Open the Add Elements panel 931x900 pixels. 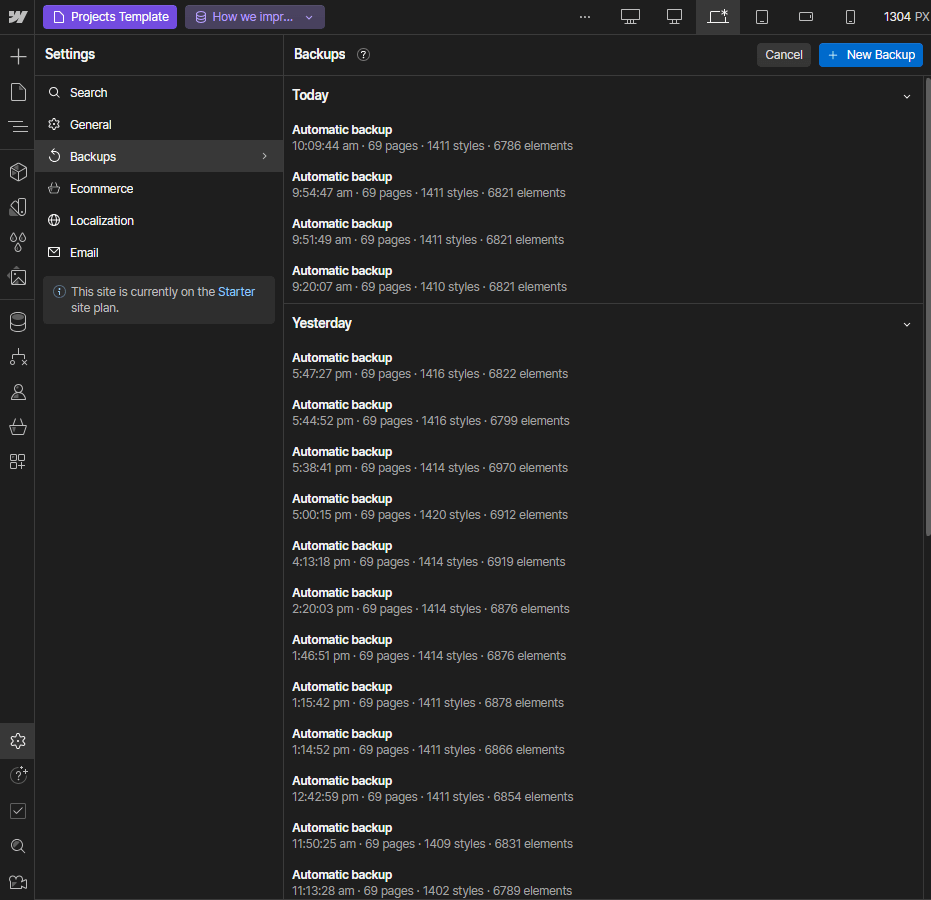17,56
